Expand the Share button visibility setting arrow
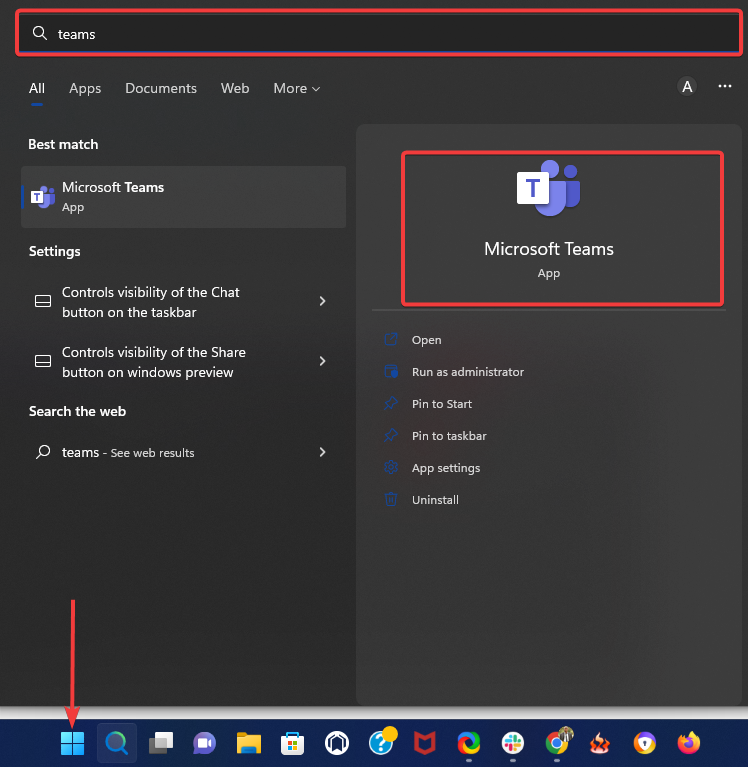Viewport: 748px width, 767px height. [322, 361]
